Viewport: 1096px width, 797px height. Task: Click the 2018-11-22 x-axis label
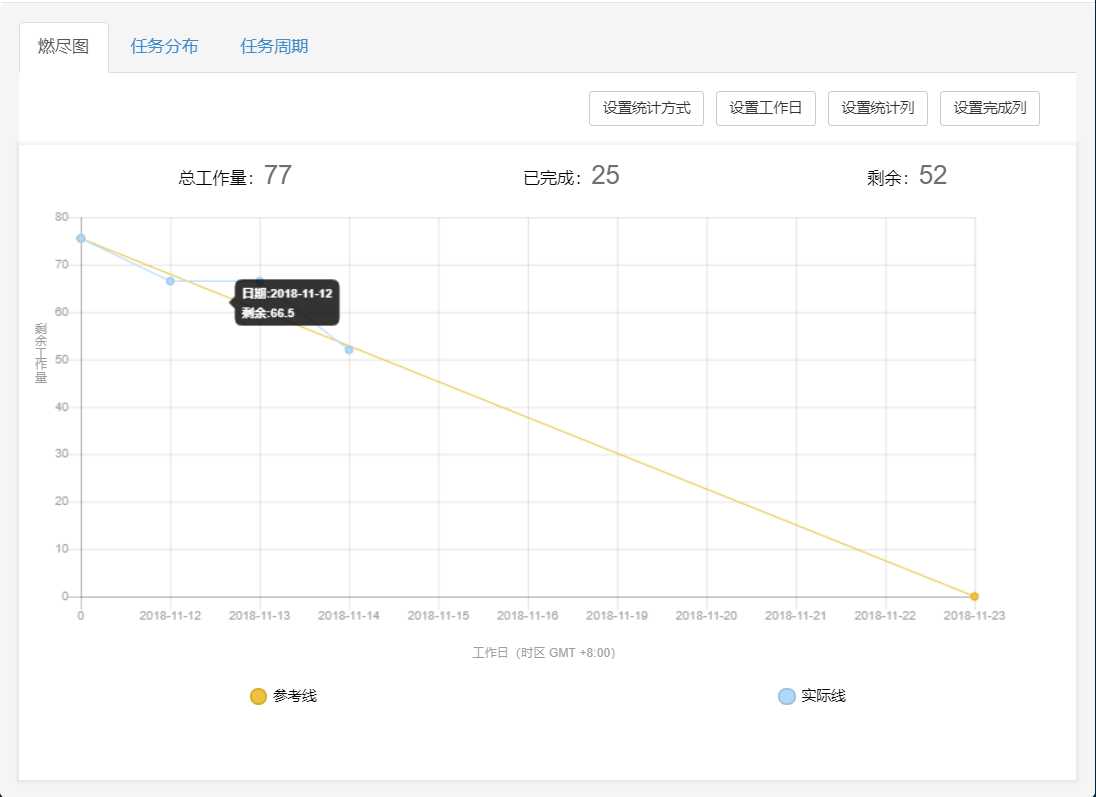coord(885,616)
